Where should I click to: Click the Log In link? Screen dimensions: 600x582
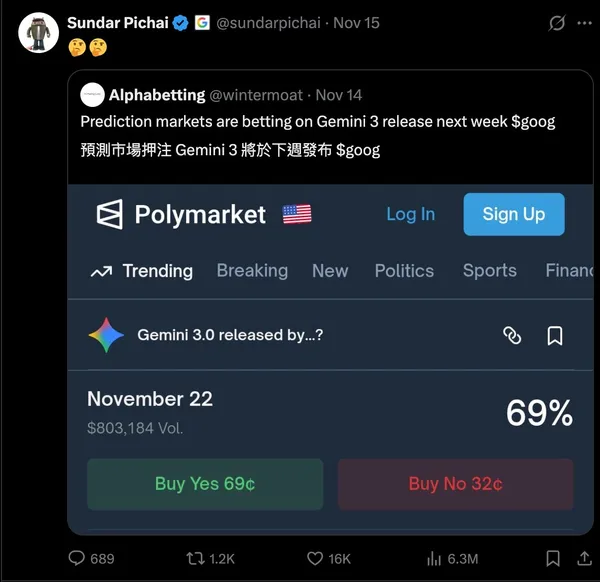(x=410, y=214)
